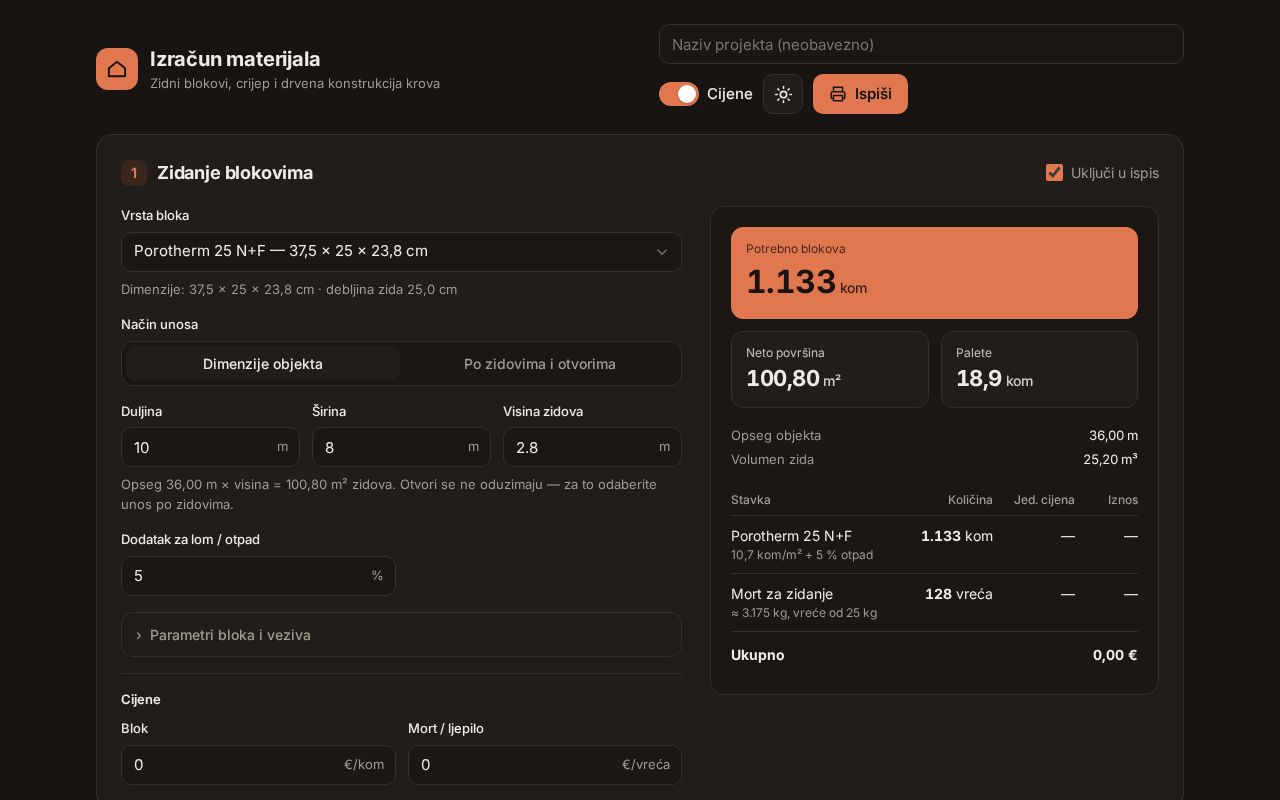Click the Širina input field
This screenshot has width=1280, height=800.
pyautogui.click(x=401, y=447)
